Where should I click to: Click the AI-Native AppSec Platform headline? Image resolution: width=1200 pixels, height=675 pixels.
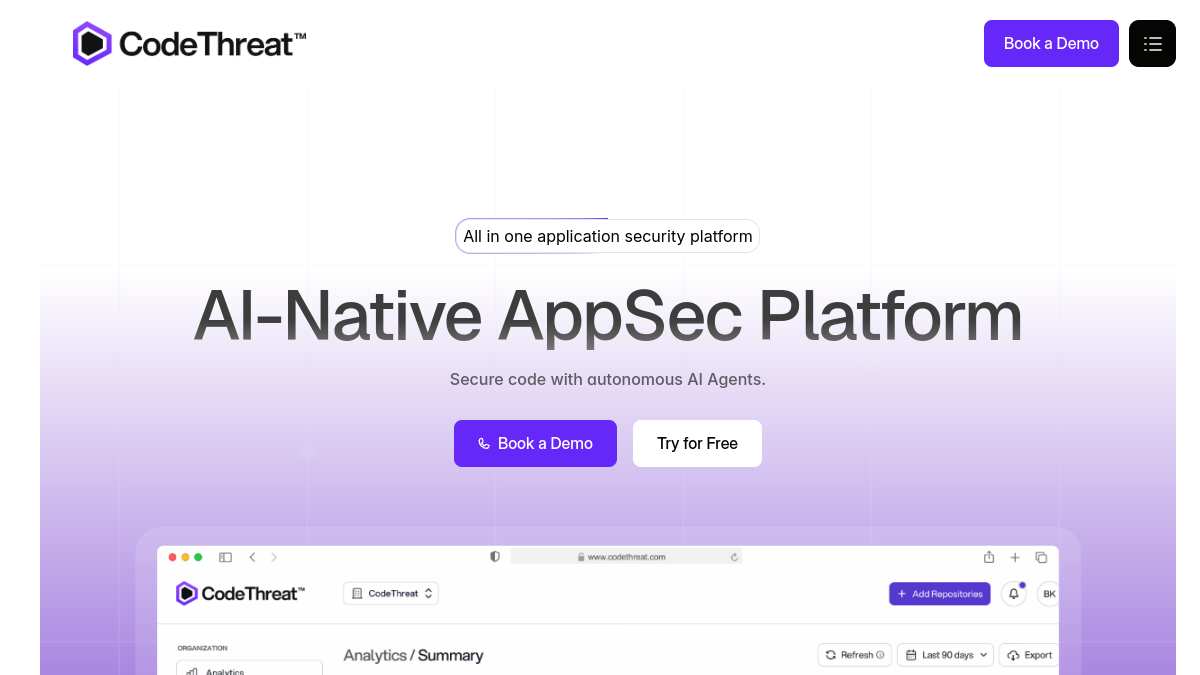point(607,315)
